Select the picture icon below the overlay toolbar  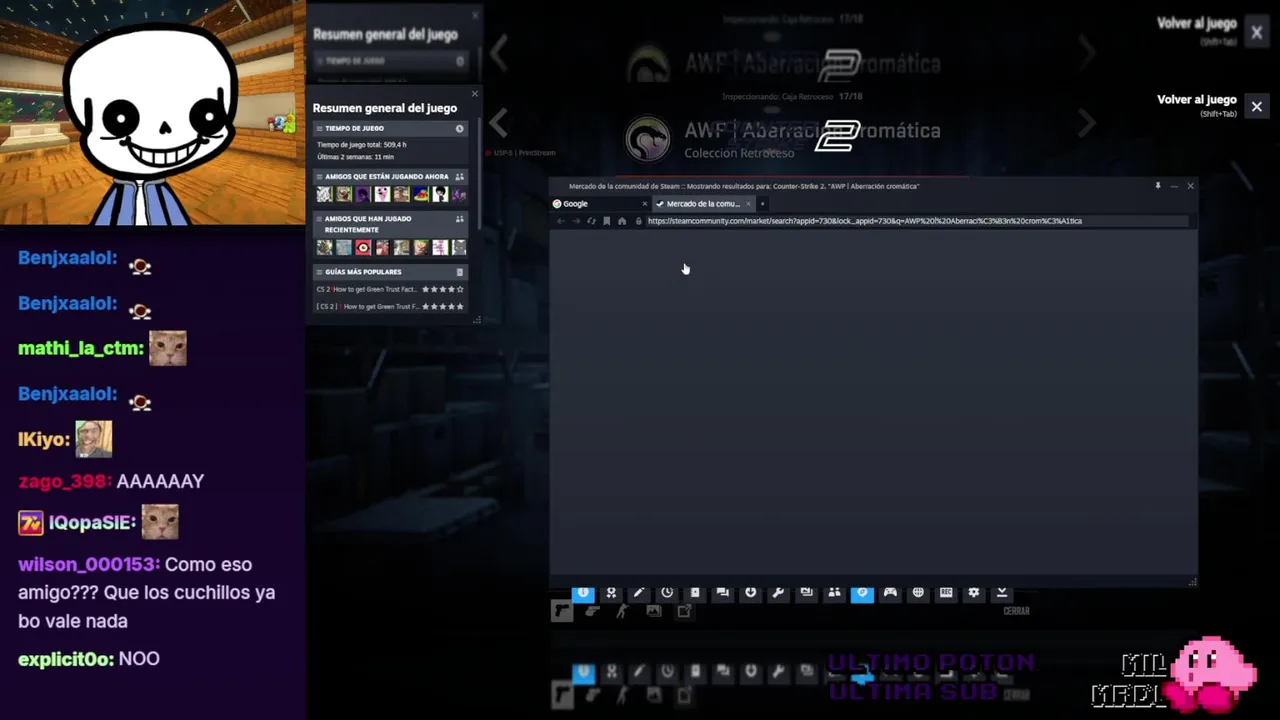point(653,611)
